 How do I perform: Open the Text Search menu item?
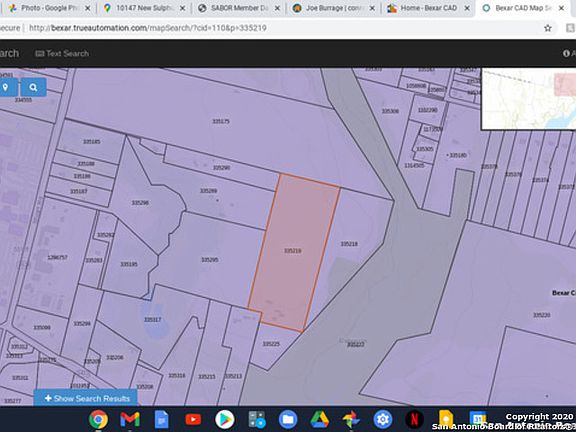click(x=62, y=54)
